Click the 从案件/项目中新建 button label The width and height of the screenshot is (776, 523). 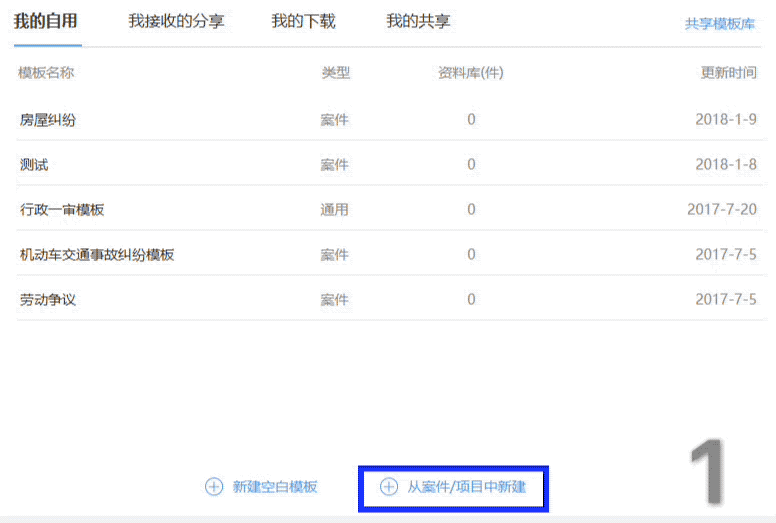click(x=467, y=487)
